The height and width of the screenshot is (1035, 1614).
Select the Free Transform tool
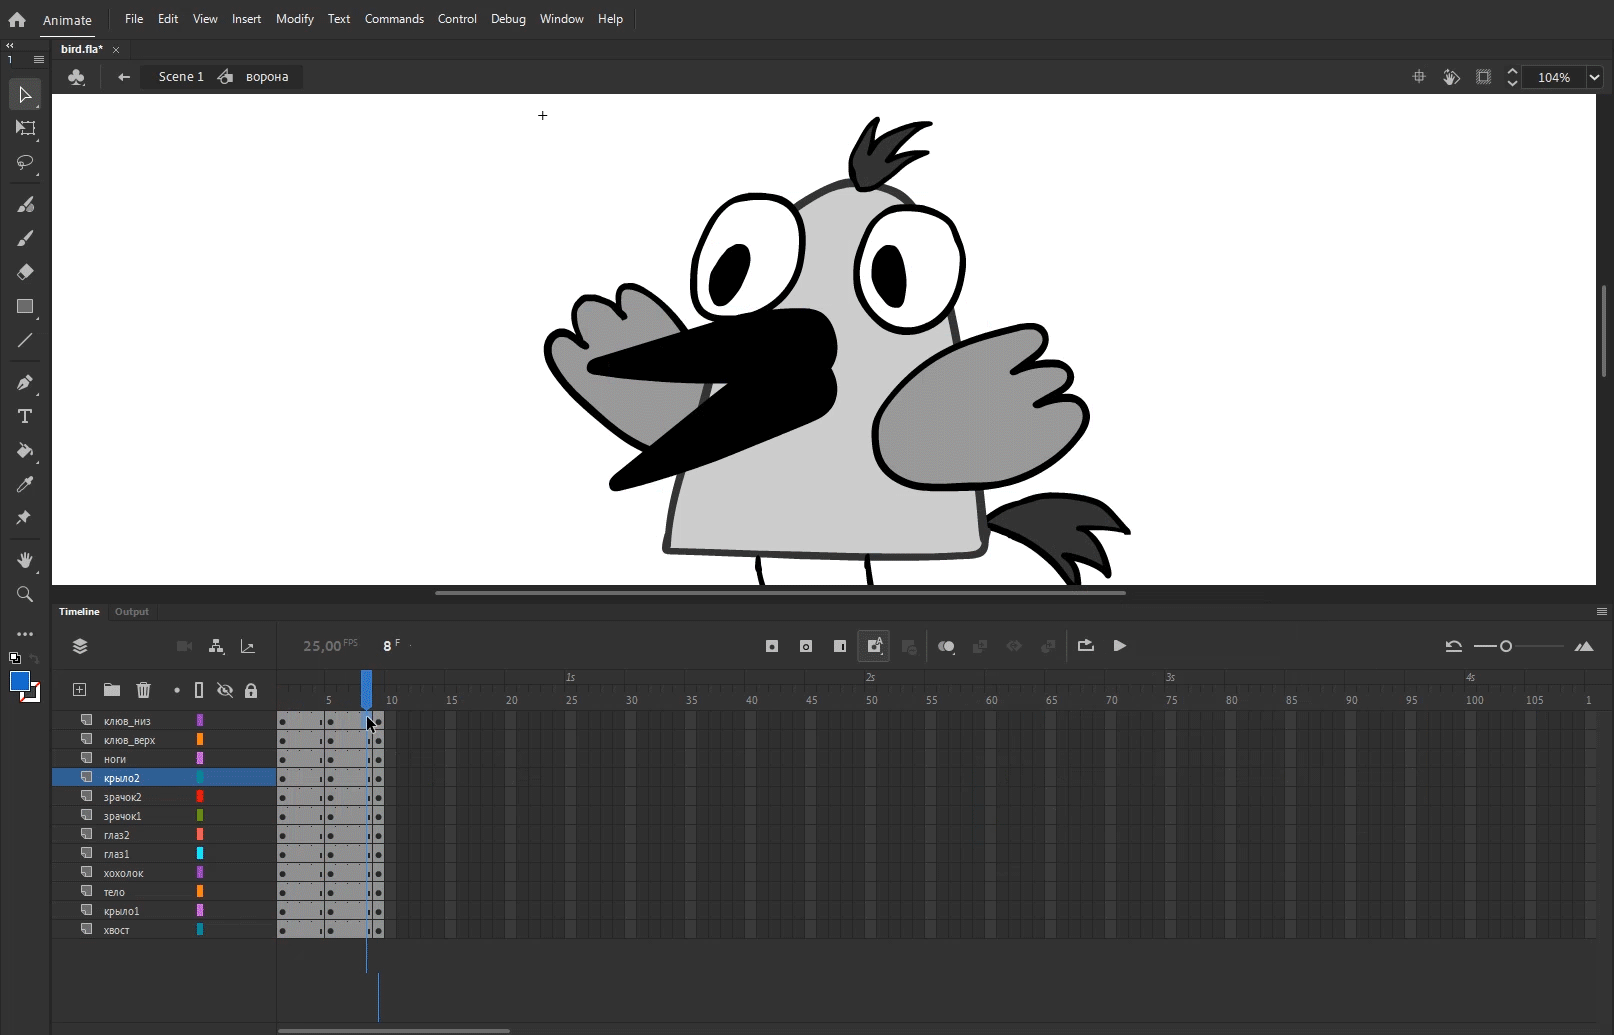click(25, 128)
